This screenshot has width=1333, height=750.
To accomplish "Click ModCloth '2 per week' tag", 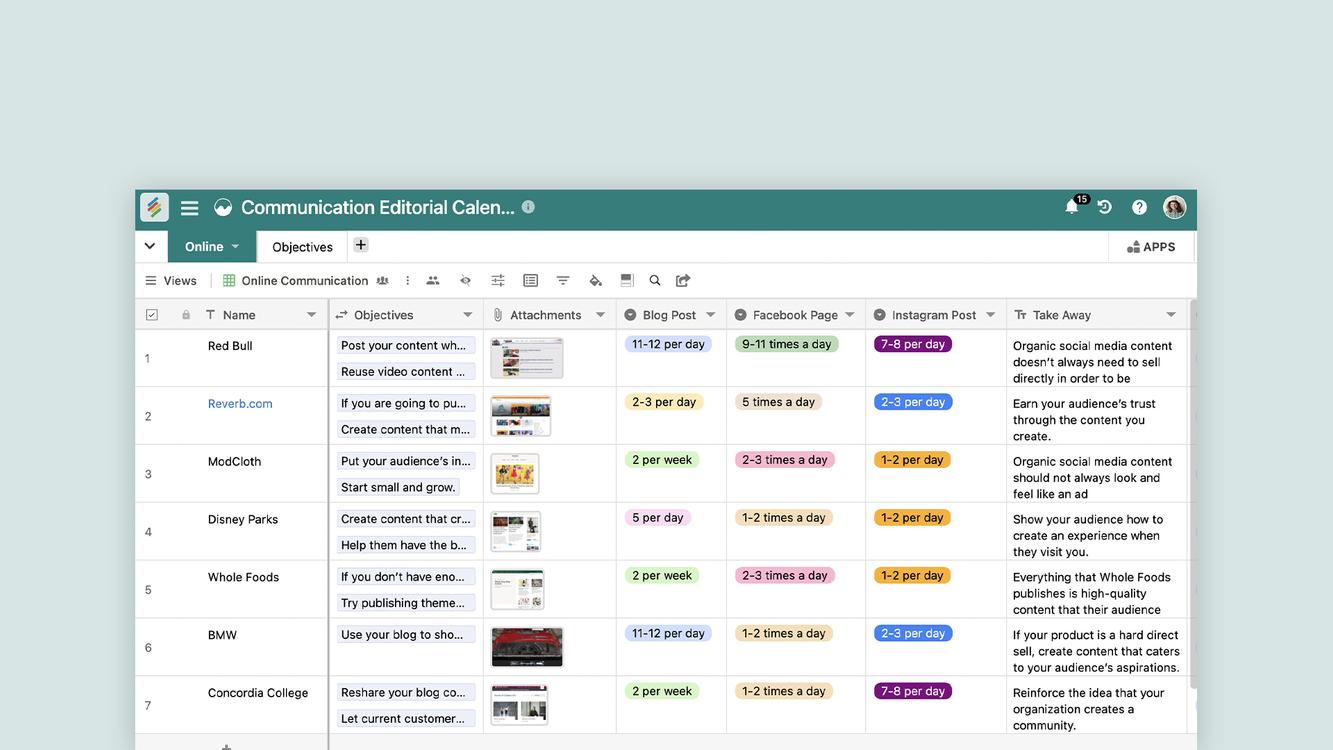I will tap(662, 460).
